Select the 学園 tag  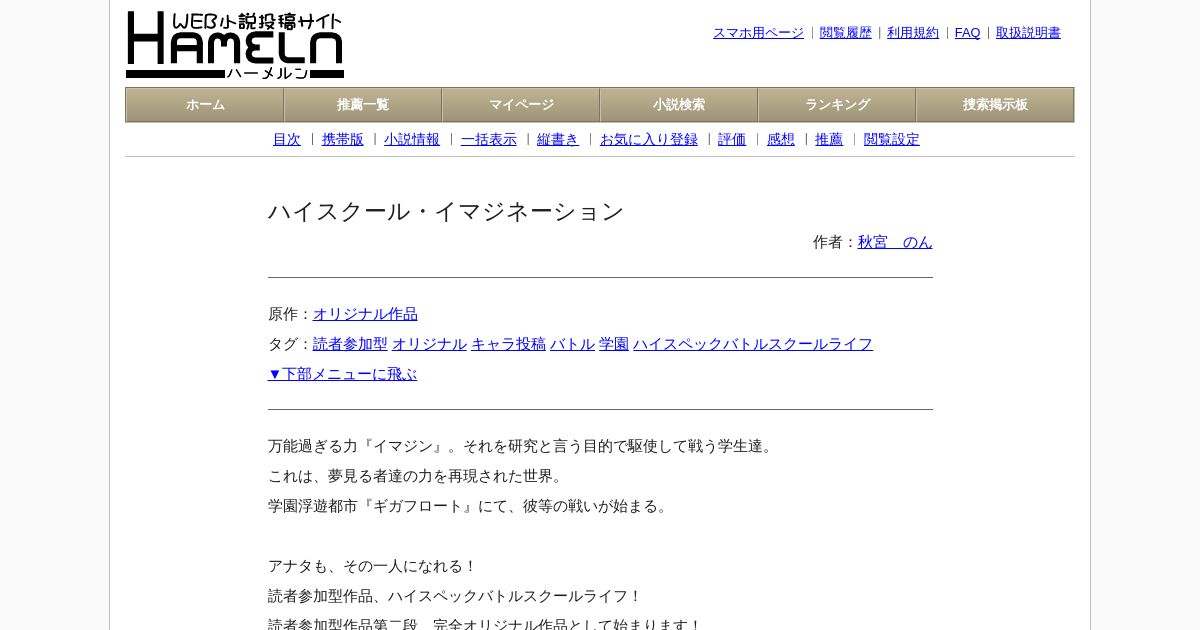(x=614, y=344)
